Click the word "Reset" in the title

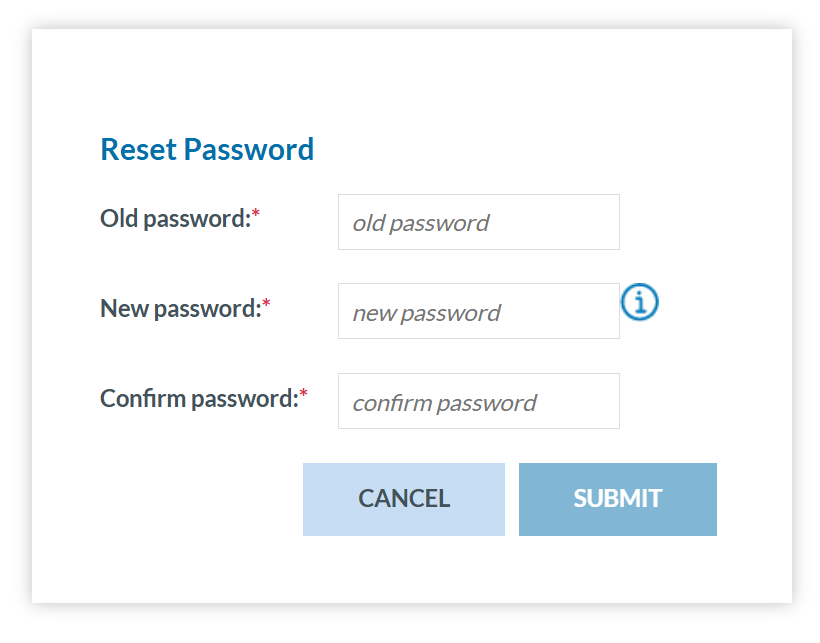tap(138, 150)
